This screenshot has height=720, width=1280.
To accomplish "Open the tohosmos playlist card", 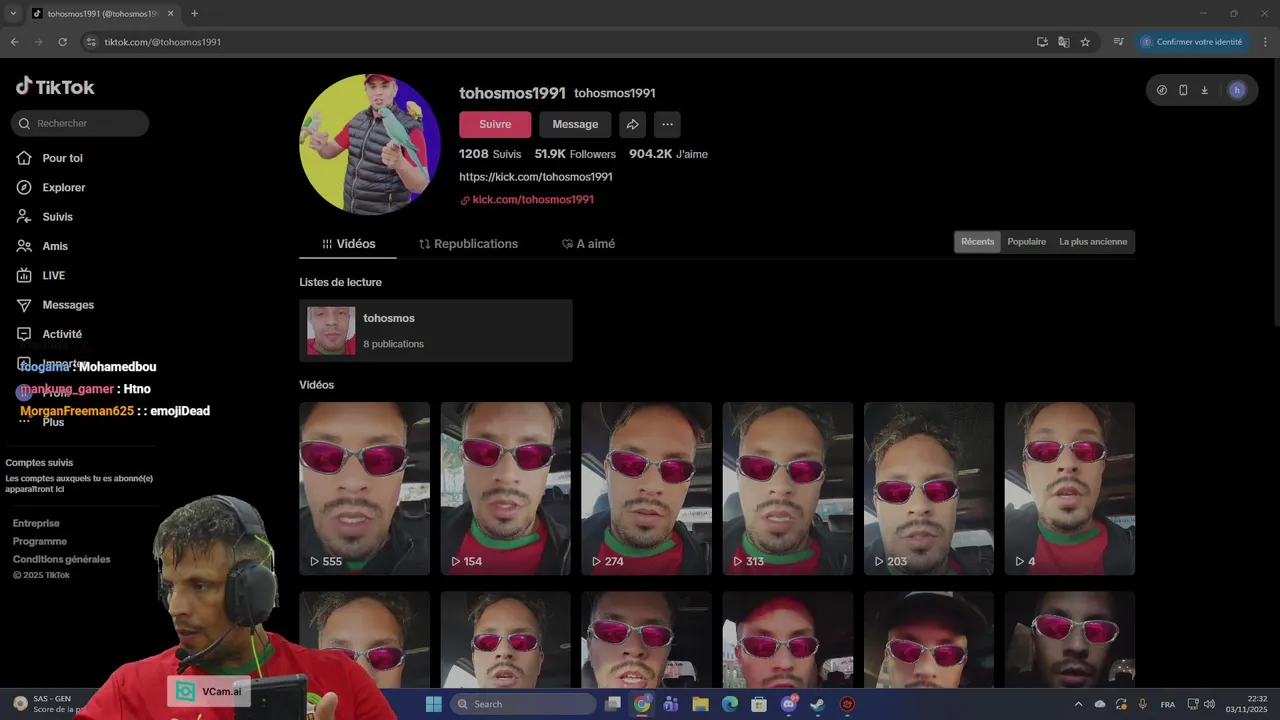I will [436, 331].
